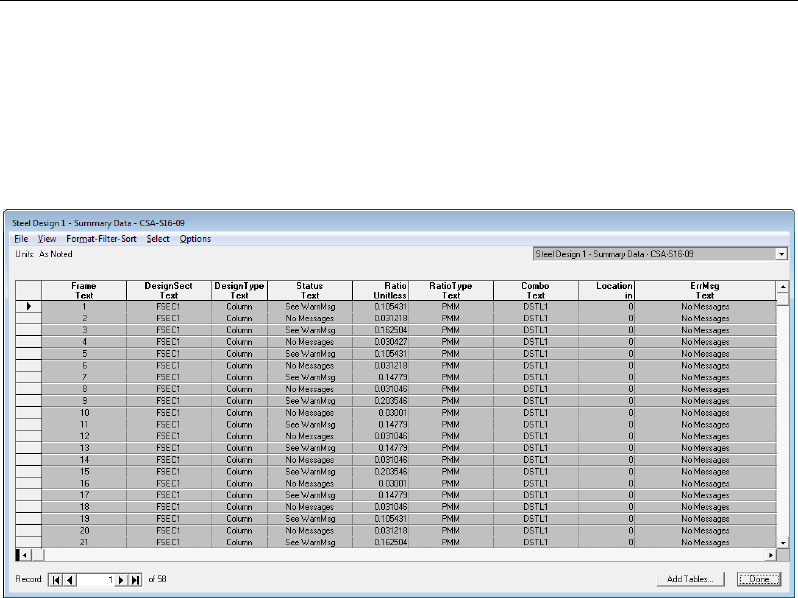Click the ErrMsg column header

(705, 291)
